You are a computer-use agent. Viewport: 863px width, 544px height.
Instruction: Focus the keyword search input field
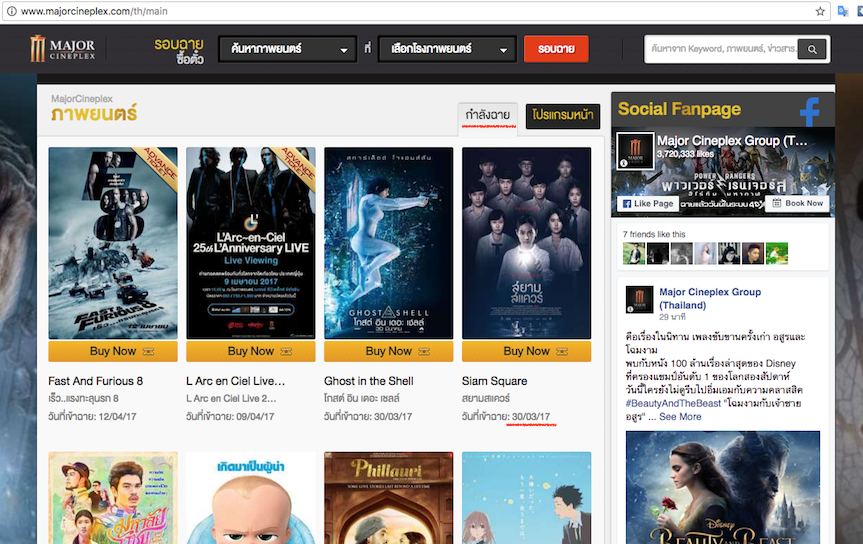point(722,49)
